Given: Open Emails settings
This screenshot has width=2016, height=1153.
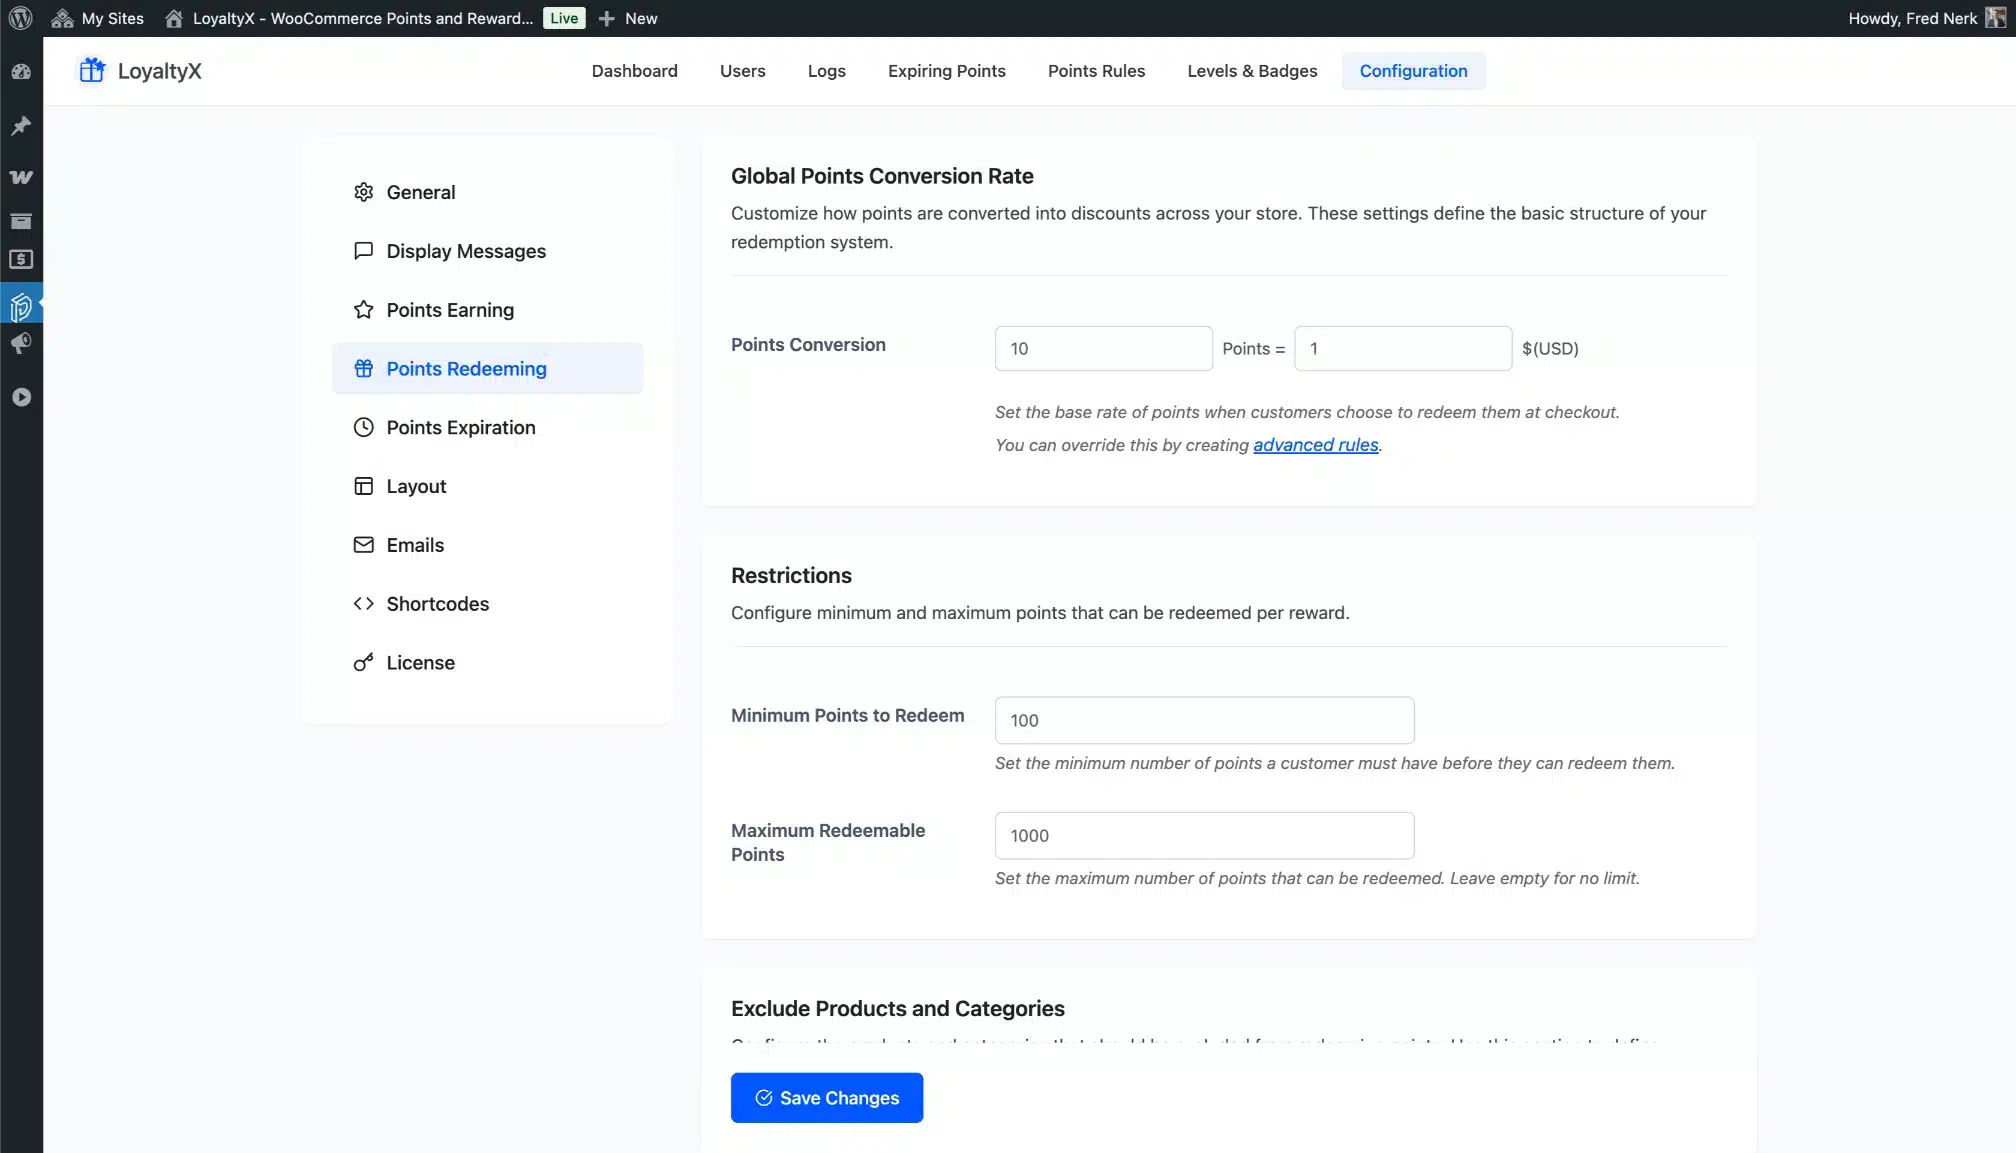Looking at the screenshot, I should 487,545.
